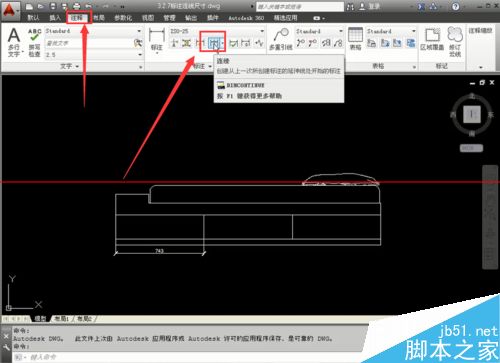Click the large 标注 dimension tool

coord(157,40)
